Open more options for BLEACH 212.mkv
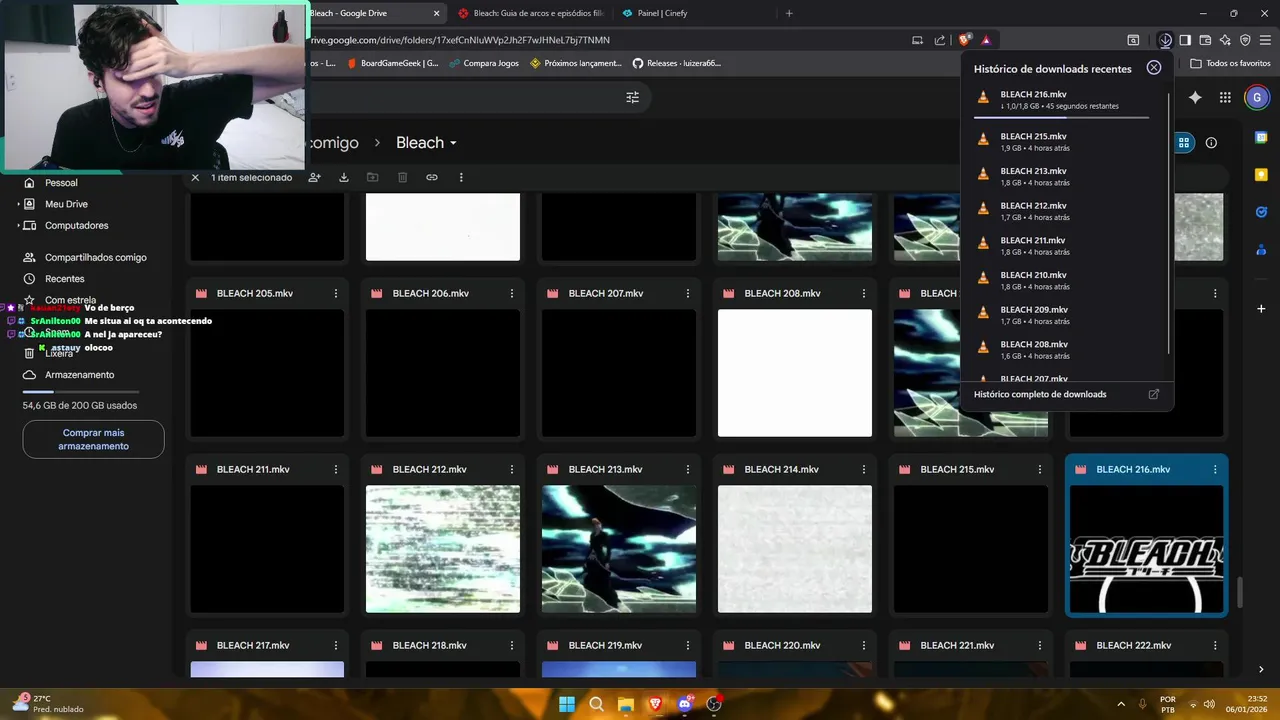The width and height of the screenshot is (1280, 720). point(512,469)
